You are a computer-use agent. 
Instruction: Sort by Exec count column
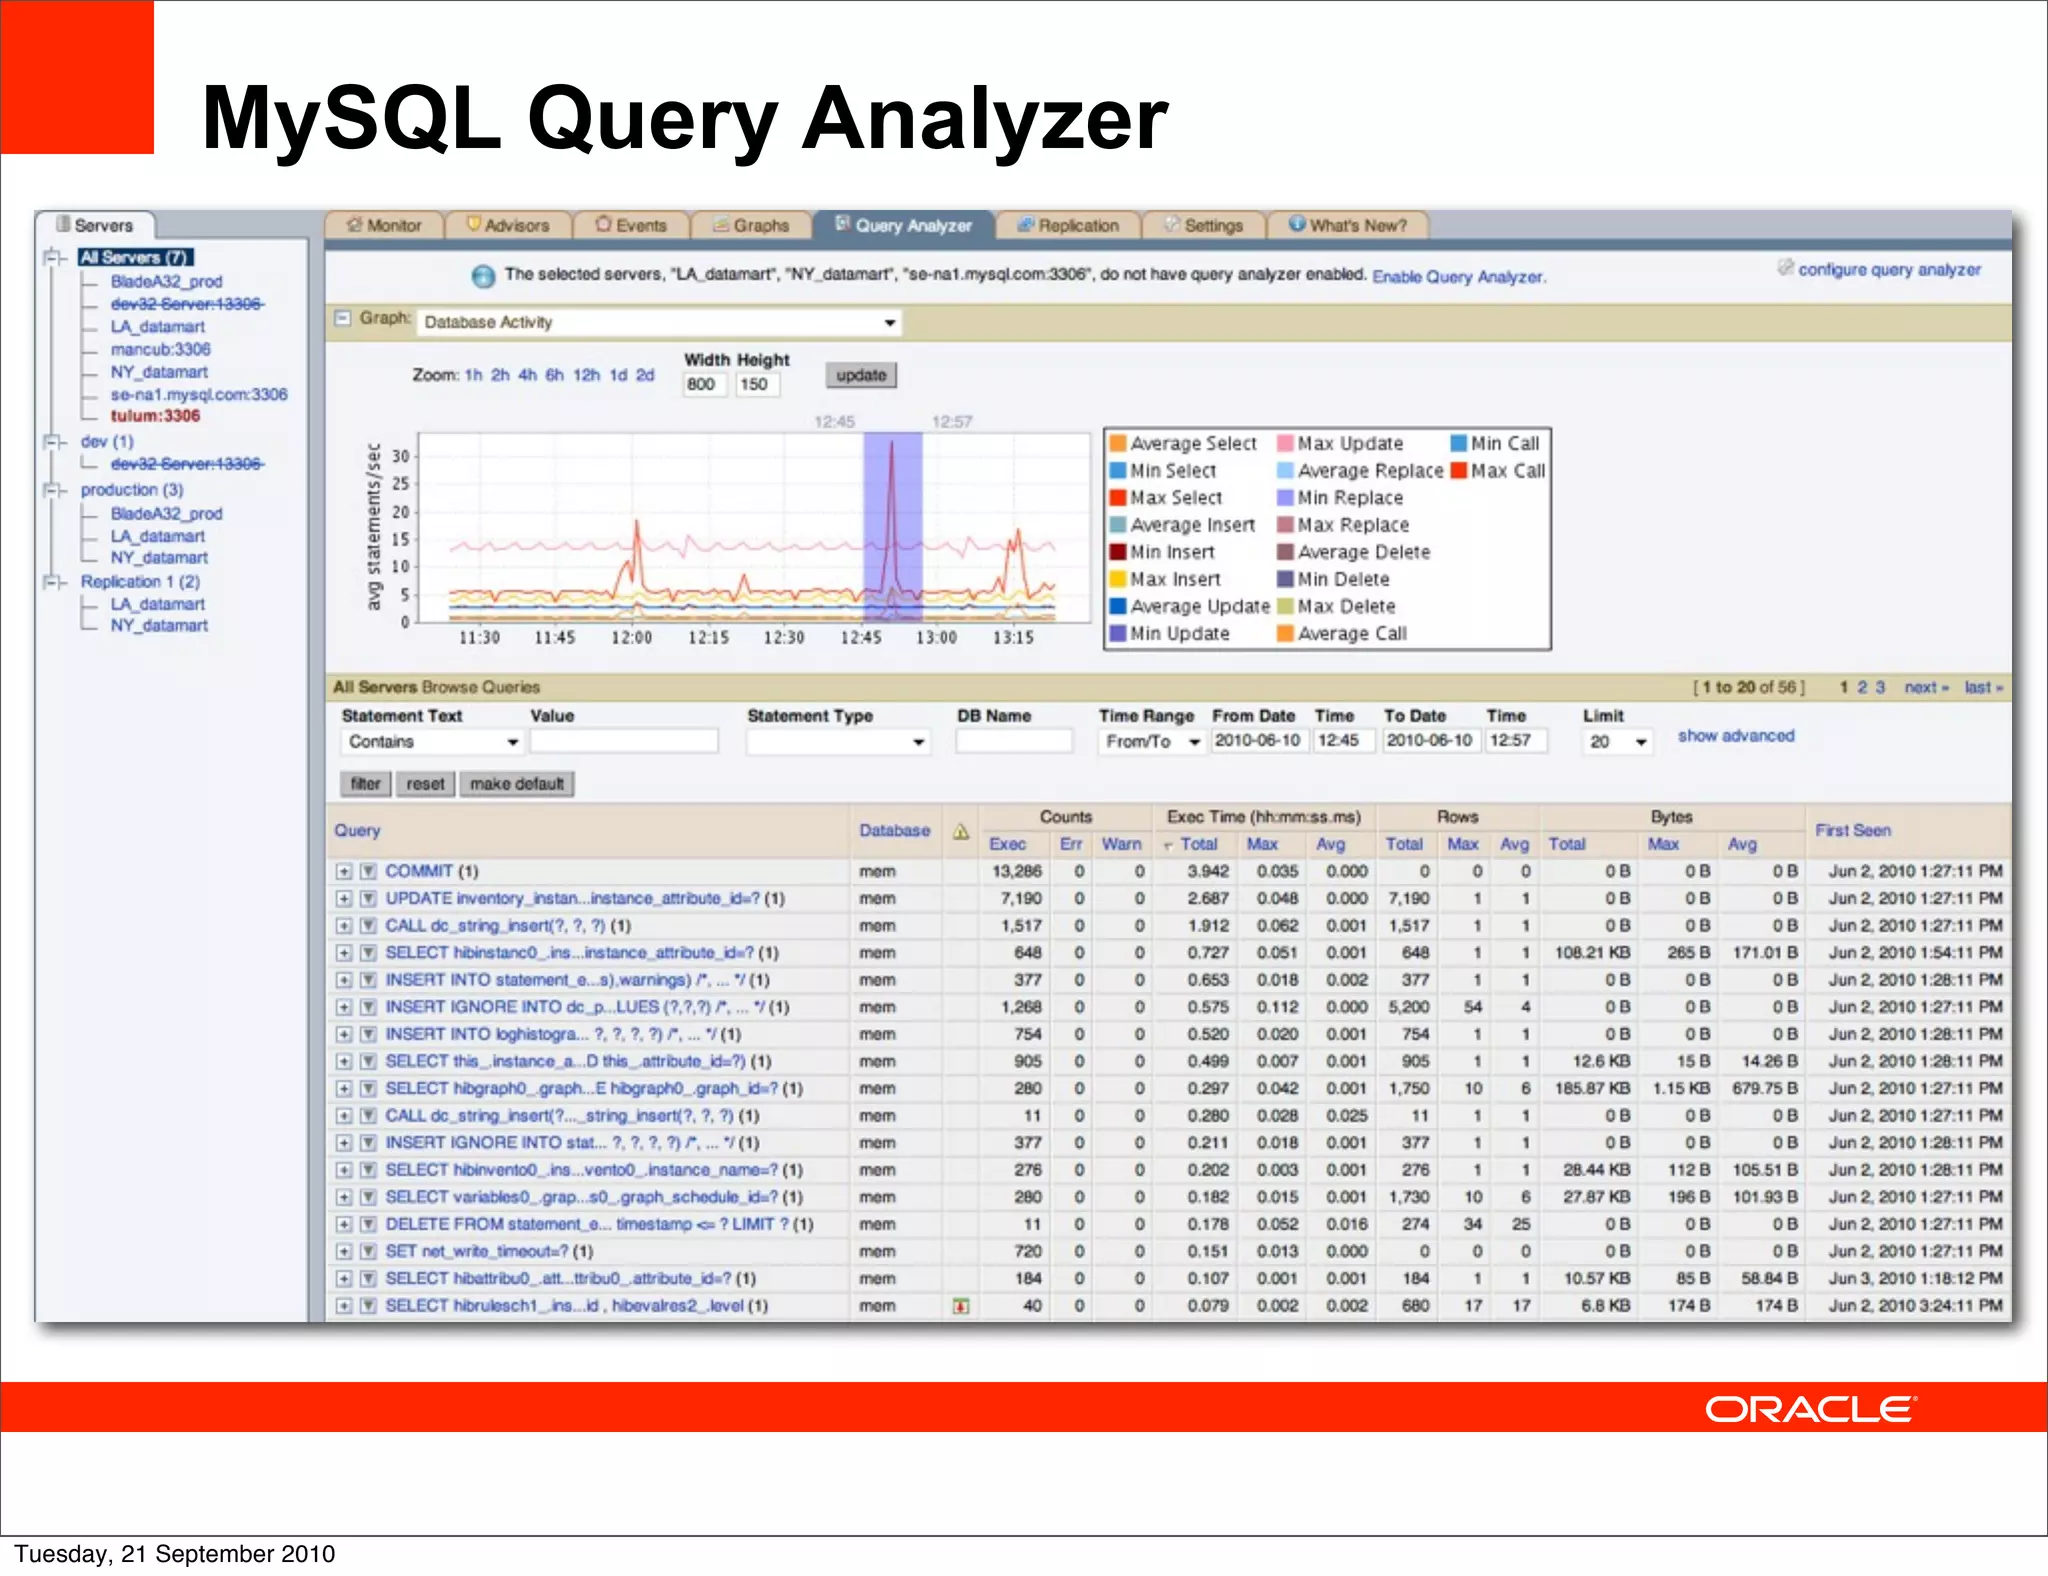click(1007, 844)
